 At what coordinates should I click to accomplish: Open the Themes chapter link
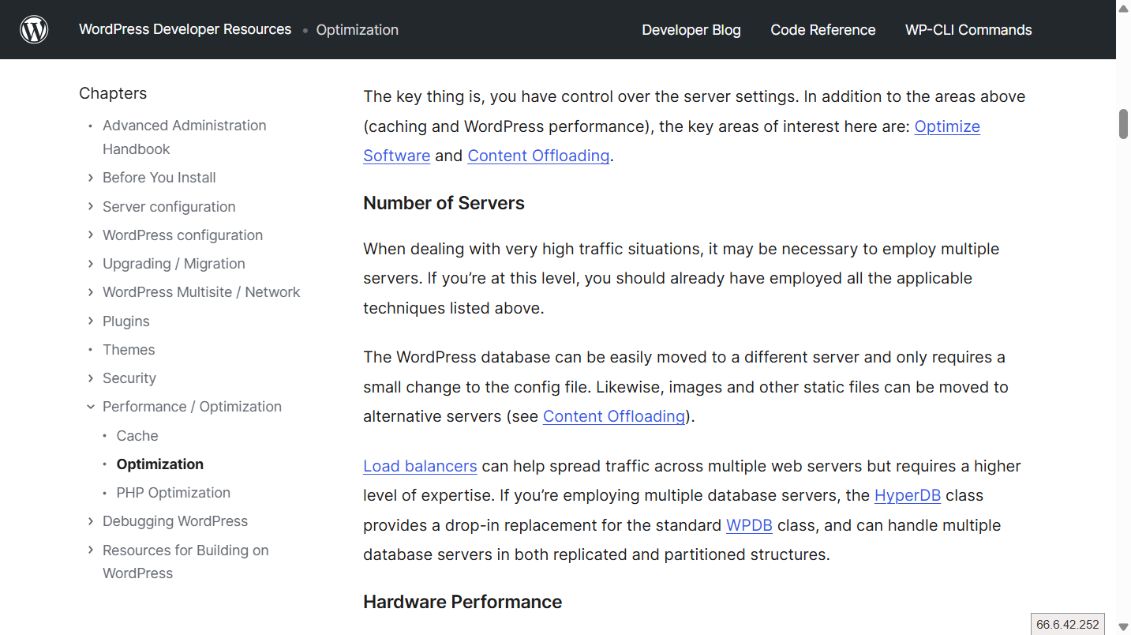coord(128,350)
